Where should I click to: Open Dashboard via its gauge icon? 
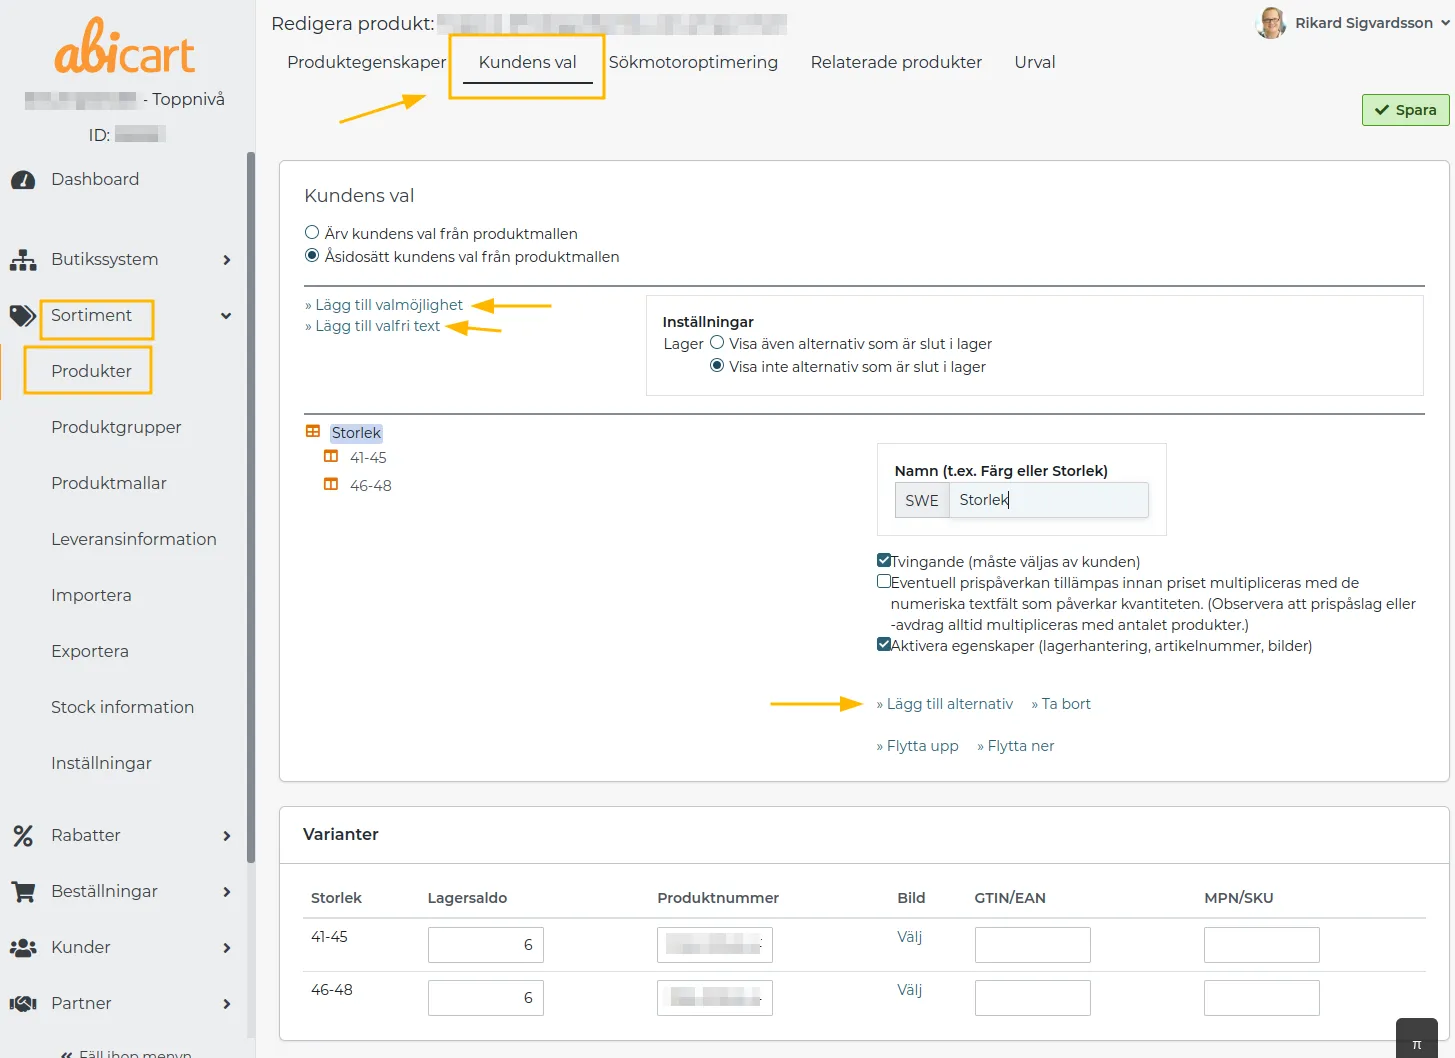(x=23, y=180)
